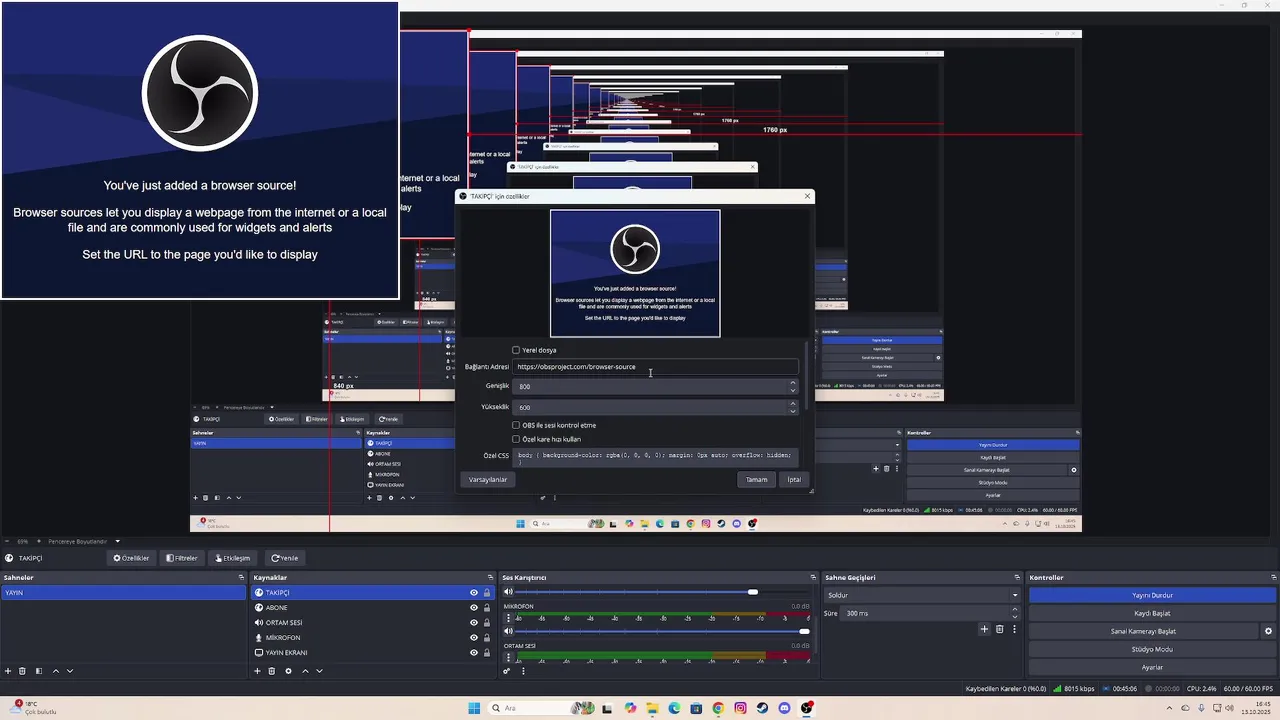Move the scene up in the Sahneler panel

pos(56,671)
